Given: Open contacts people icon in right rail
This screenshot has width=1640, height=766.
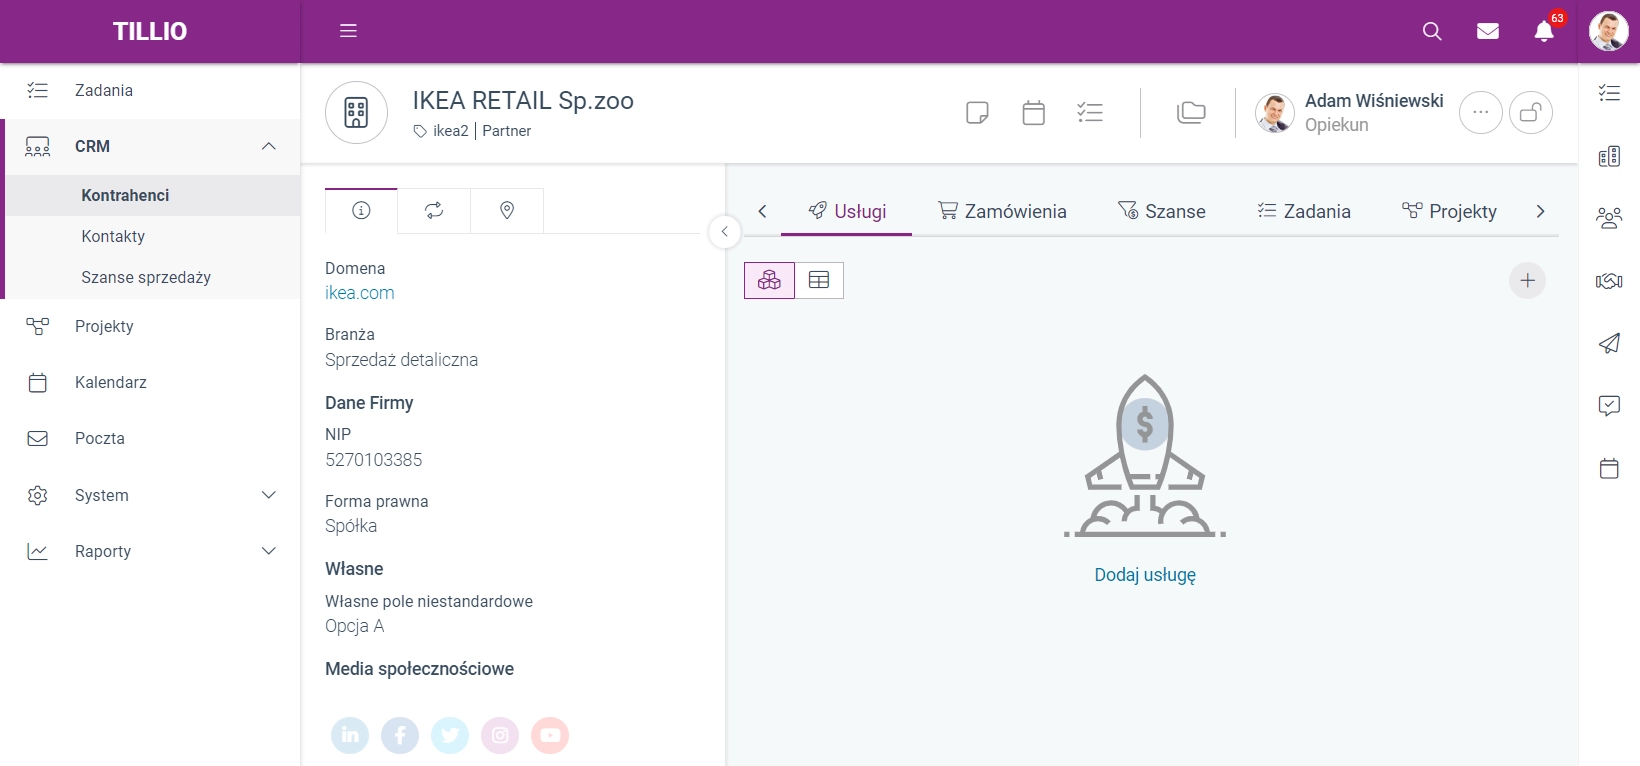Looking at the screenshot, I should [1609, 218].
